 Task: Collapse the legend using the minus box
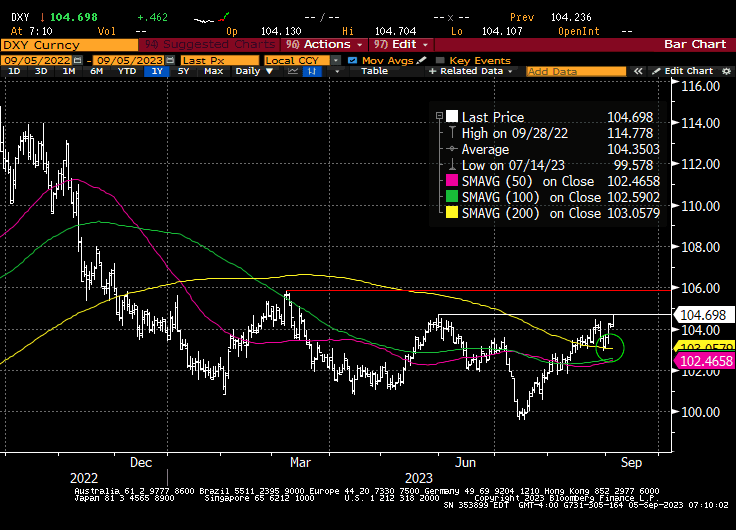pos(438,116)
